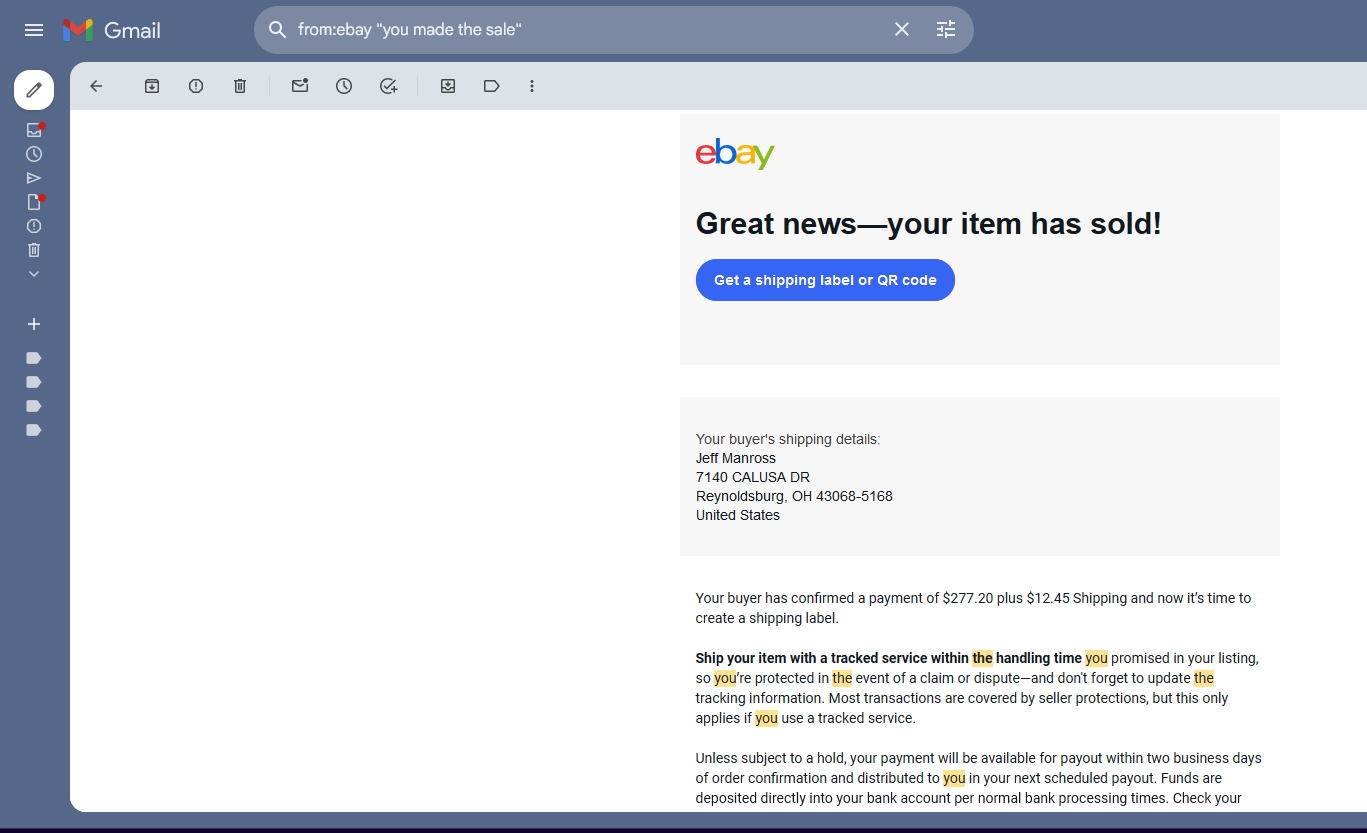Delete this email with trash icon

click(240, 86)
